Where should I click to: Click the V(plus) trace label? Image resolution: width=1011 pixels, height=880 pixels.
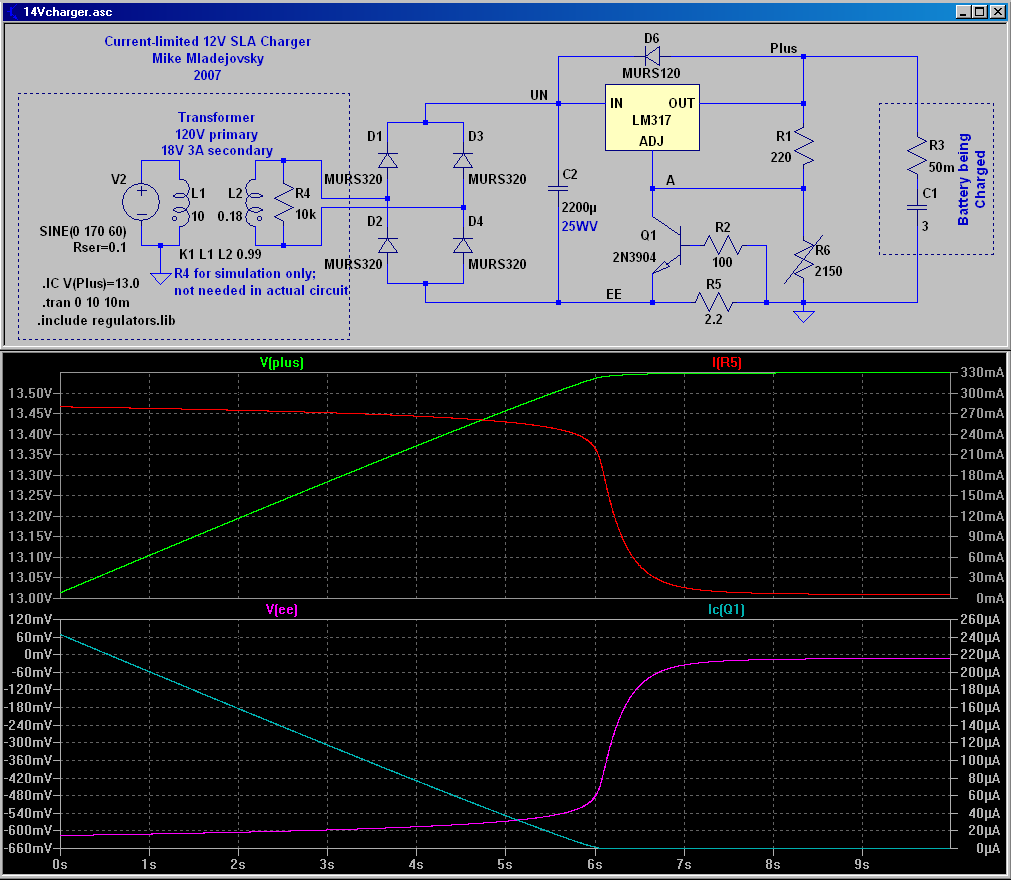(x=282, y=362)
